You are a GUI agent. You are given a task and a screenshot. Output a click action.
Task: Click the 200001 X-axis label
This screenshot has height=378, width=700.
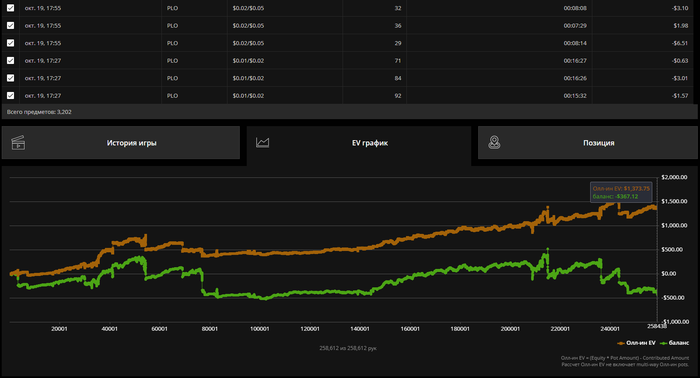click(510, 329)
